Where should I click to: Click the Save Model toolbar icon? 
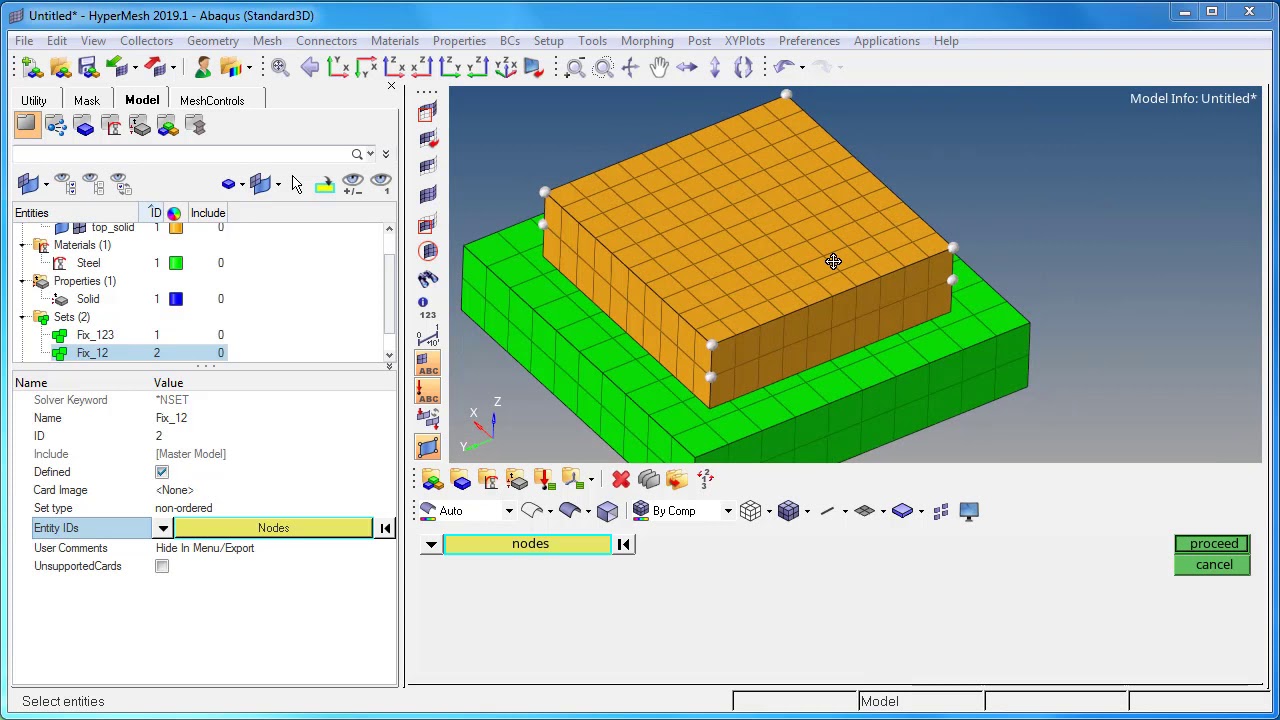coord(88,67)
